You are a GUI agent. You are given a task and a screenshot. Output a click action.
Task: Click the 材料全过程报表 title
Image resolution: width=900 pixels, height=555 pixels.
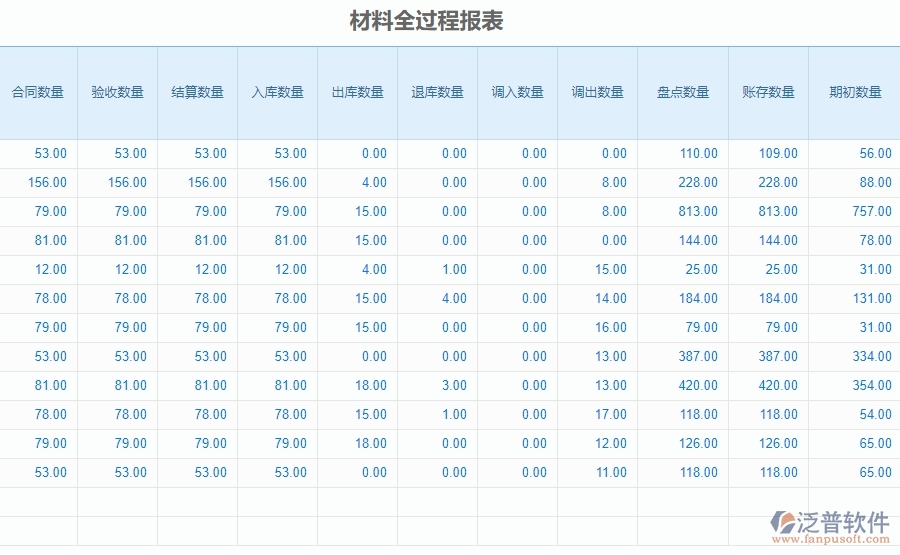(426, 21)
